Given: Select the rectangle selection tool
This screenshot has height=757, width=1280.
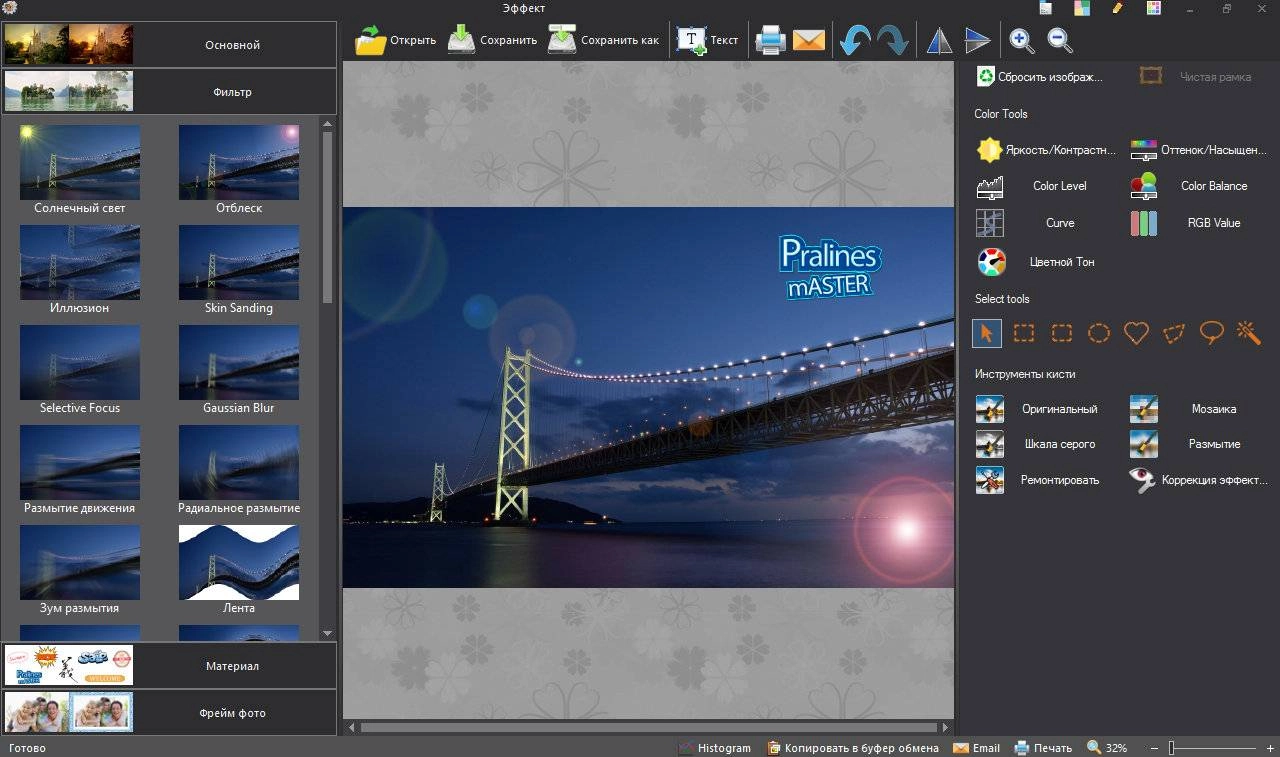Looking at the screenshot, I should 1024,333.
